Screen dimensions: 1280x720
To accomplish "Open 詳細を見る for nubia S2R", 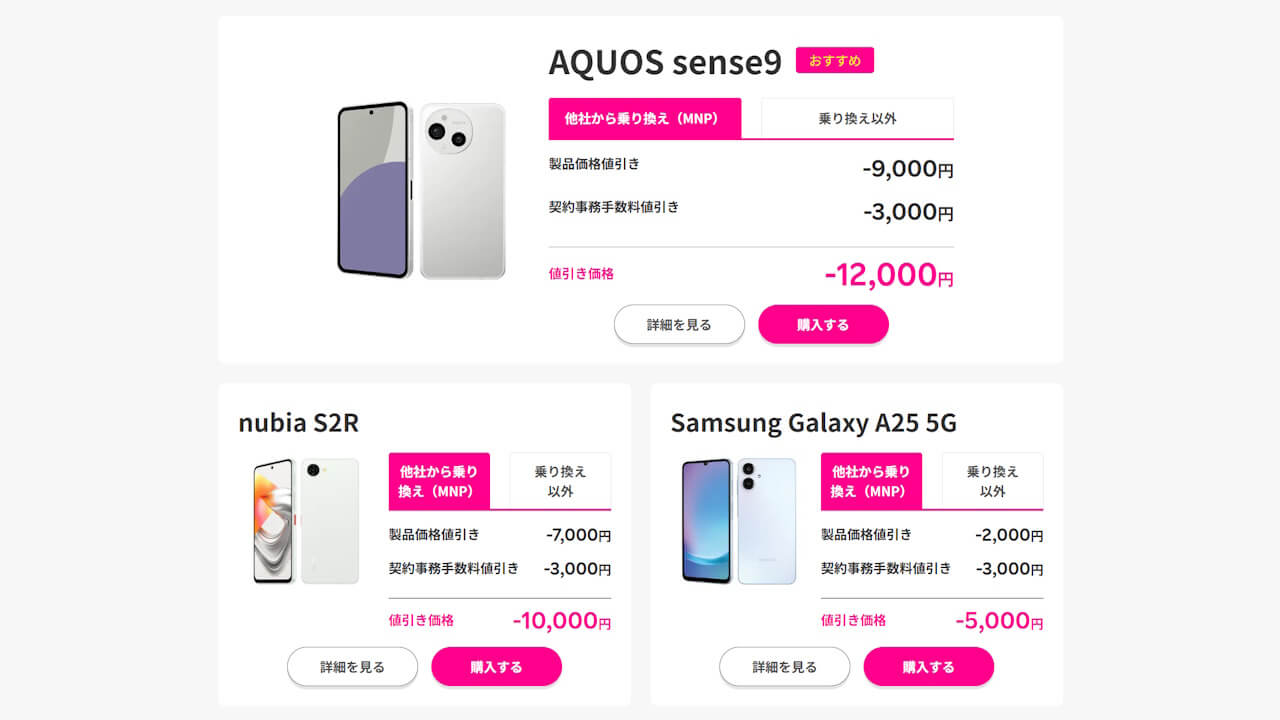I will click(352, 666).
